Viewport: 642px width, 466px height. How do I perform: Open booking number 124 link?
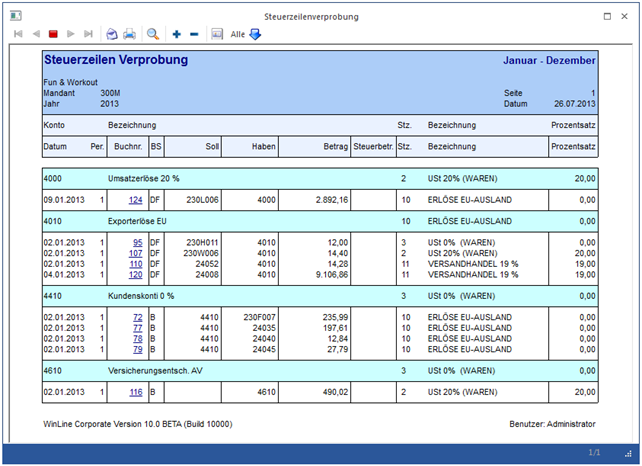pos(135,200)
